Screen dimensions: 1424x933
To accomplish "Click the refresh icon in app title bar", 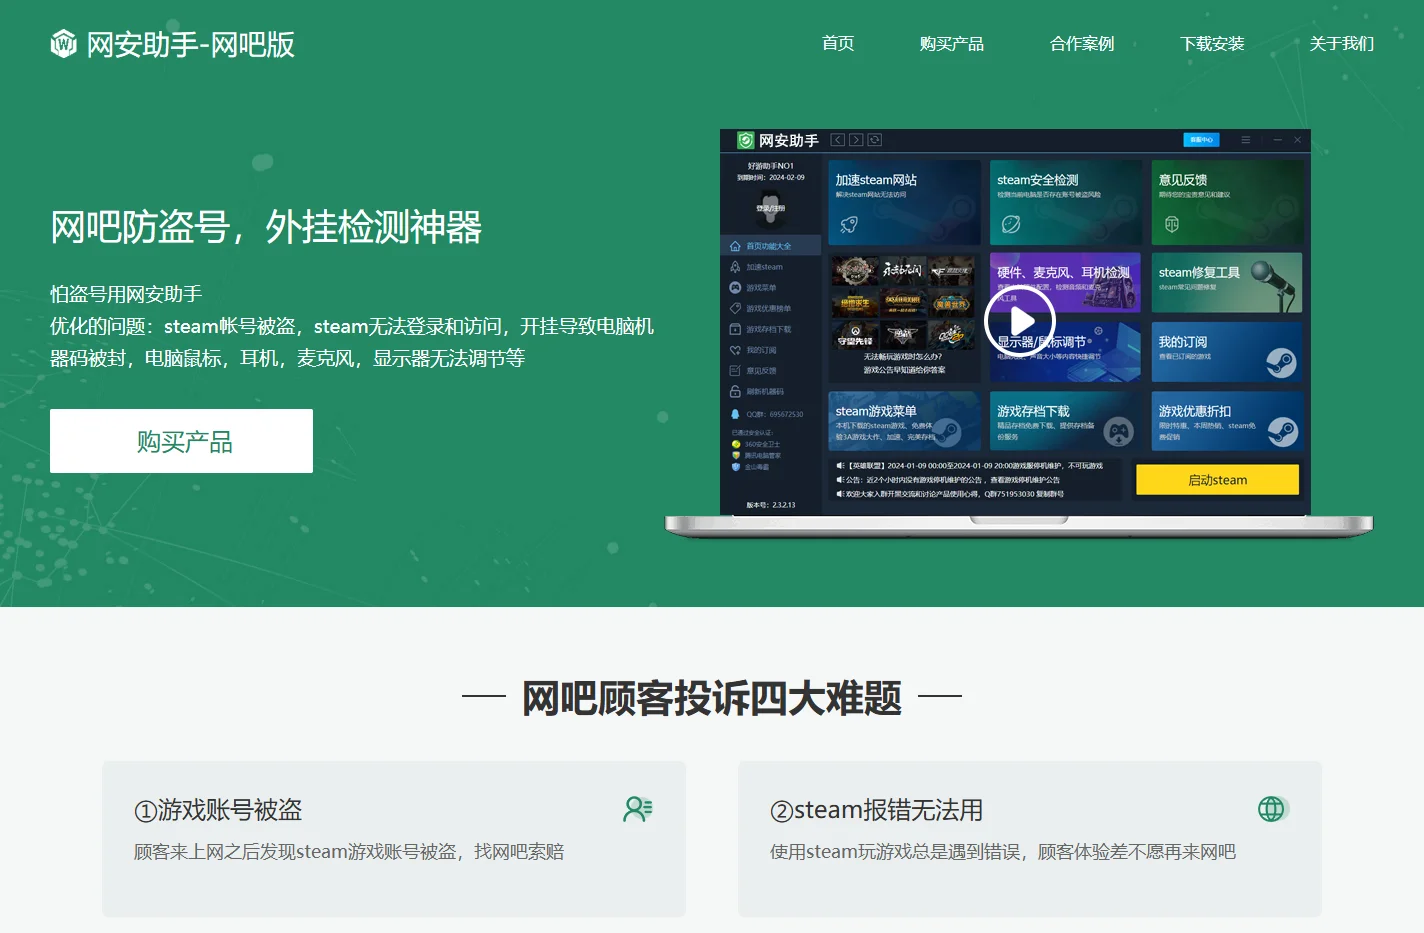I will click(x=874, y=140).
